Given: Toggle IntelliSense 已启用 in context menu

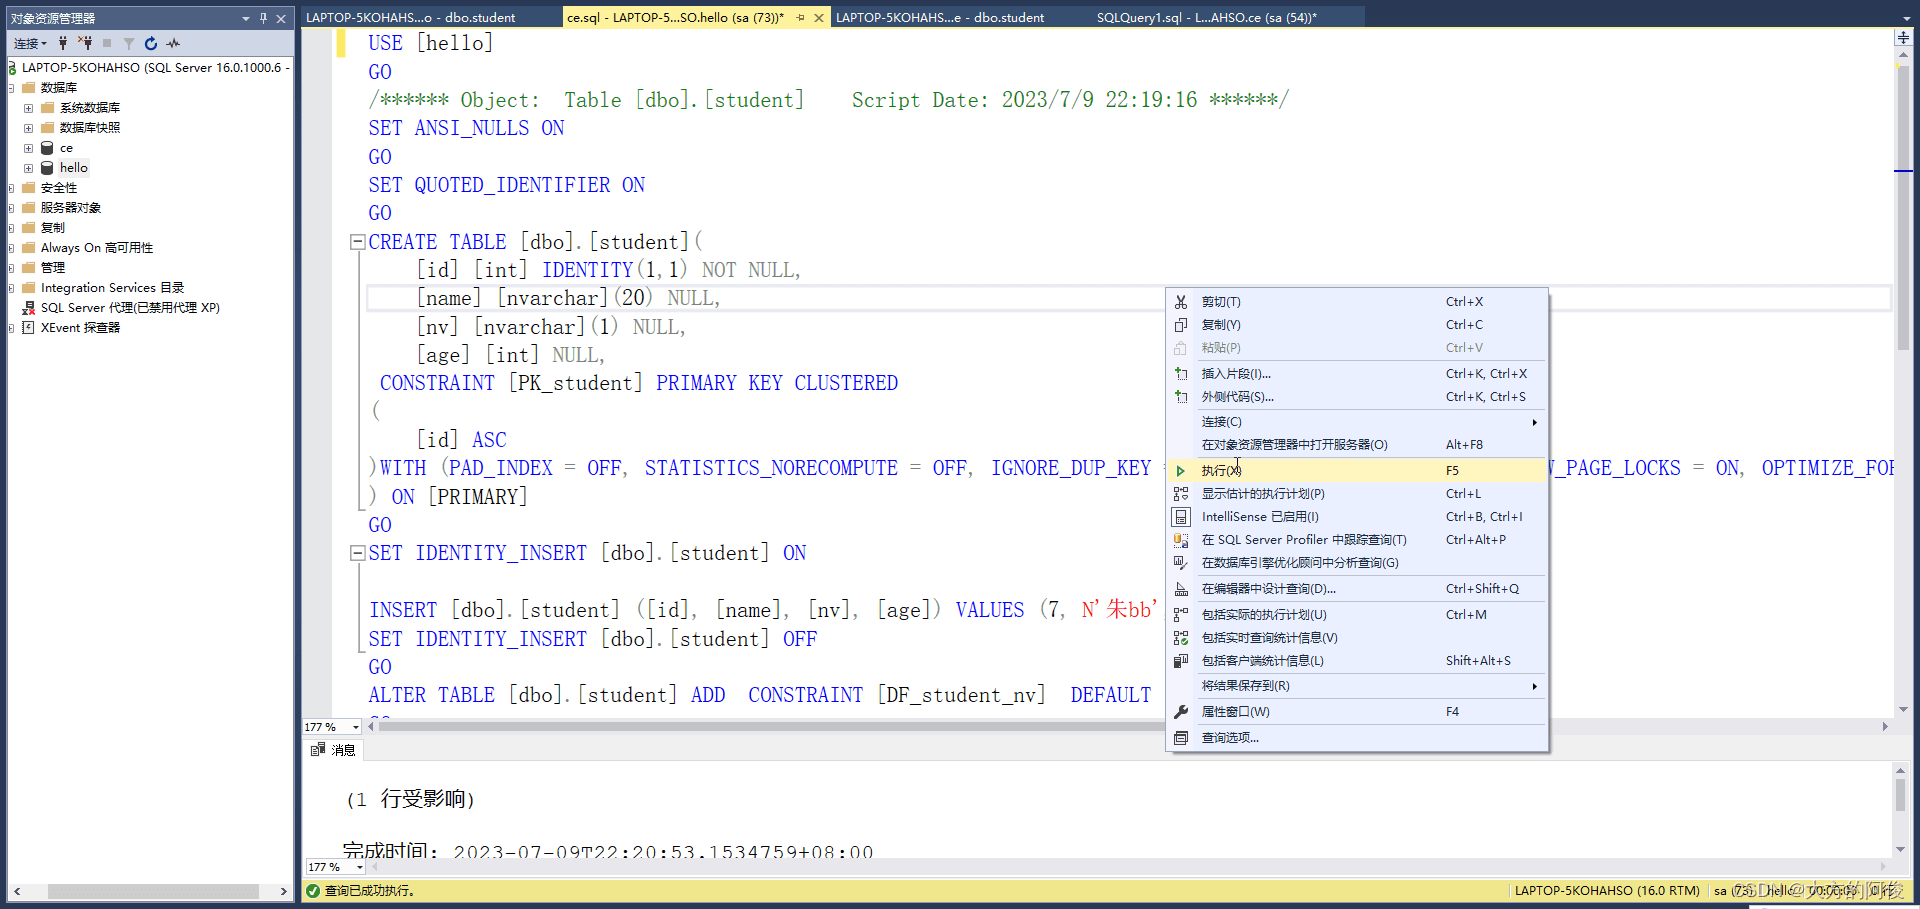Looking at the screenshot, I should click(1260, 517).
